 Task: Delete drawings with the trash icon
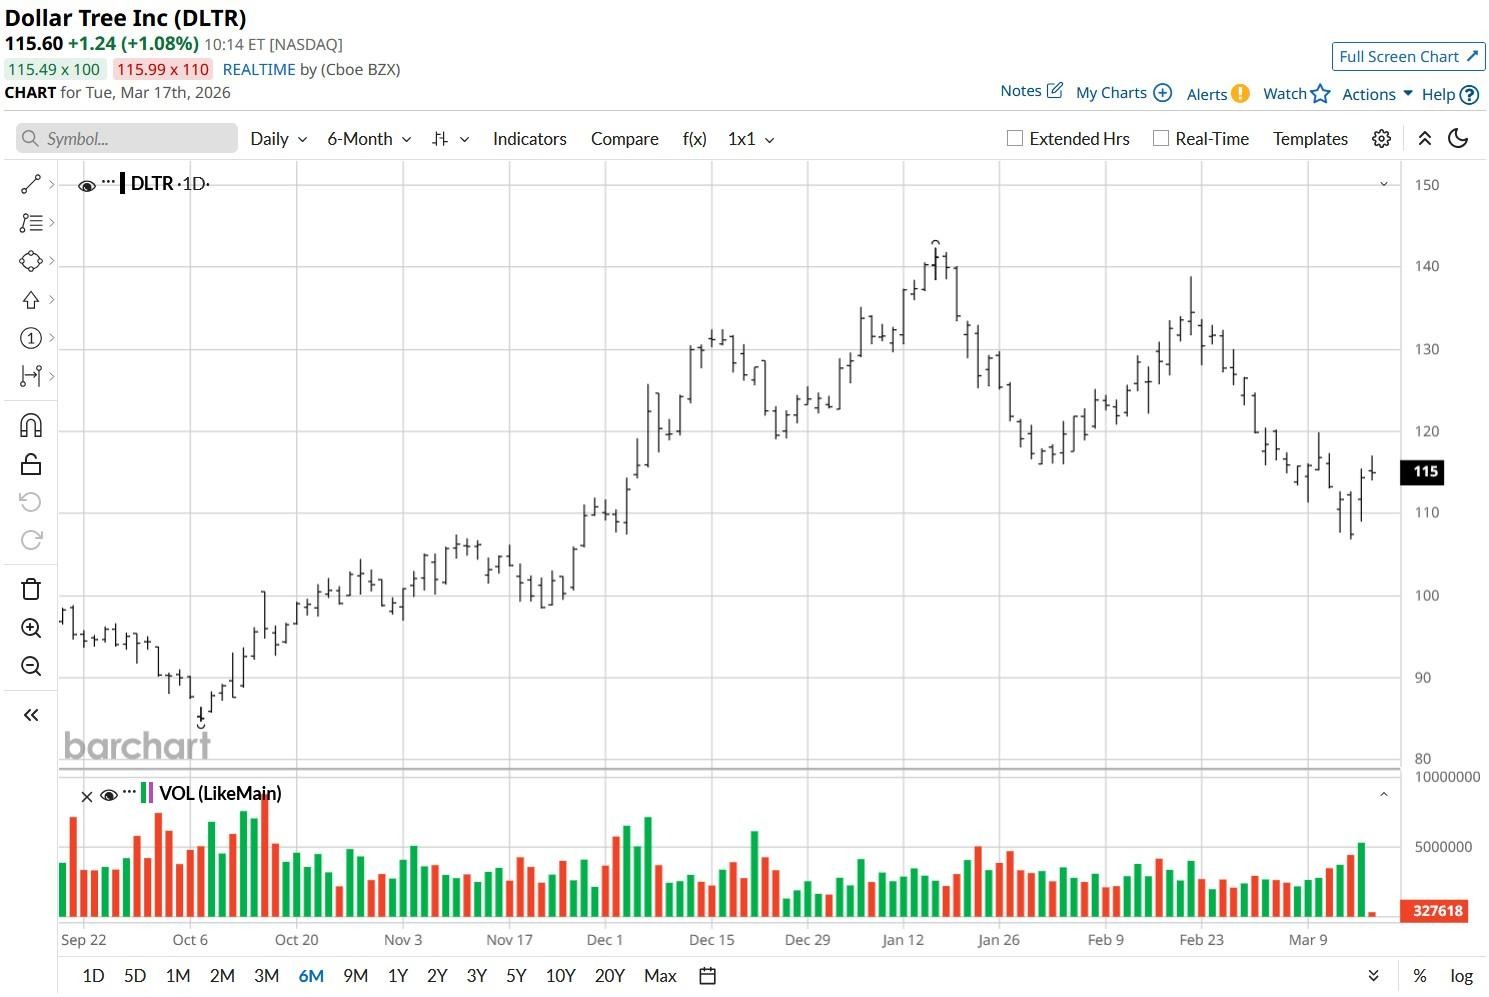31,589
